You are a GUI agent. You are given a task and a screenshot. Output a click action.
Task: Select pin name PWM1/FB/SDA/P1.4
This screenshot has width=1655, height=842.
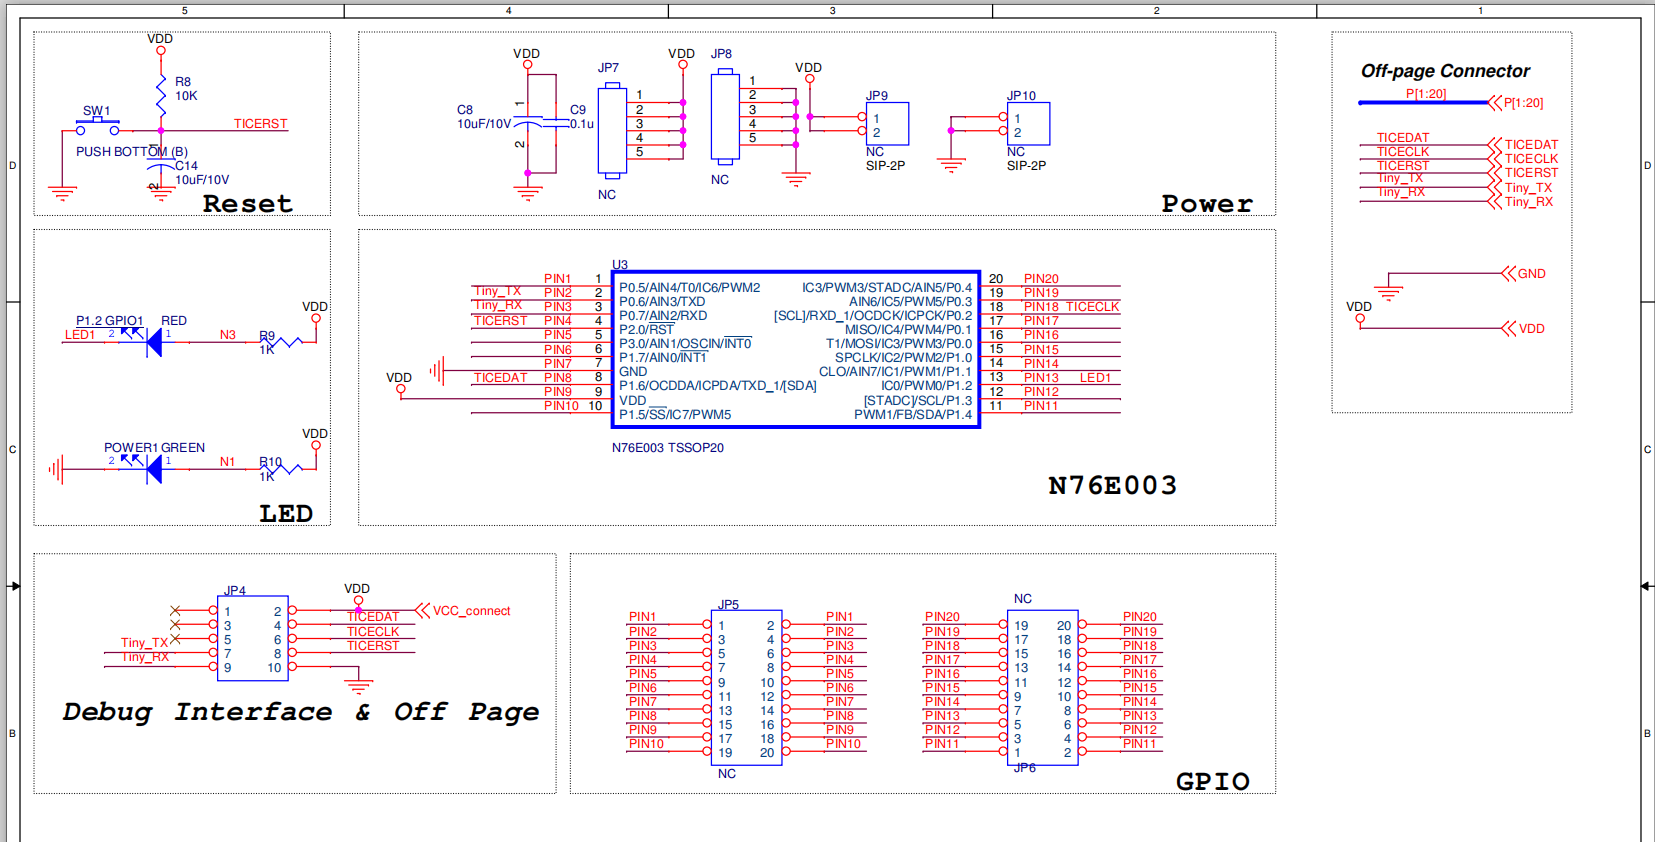click(x=913, y=415)
